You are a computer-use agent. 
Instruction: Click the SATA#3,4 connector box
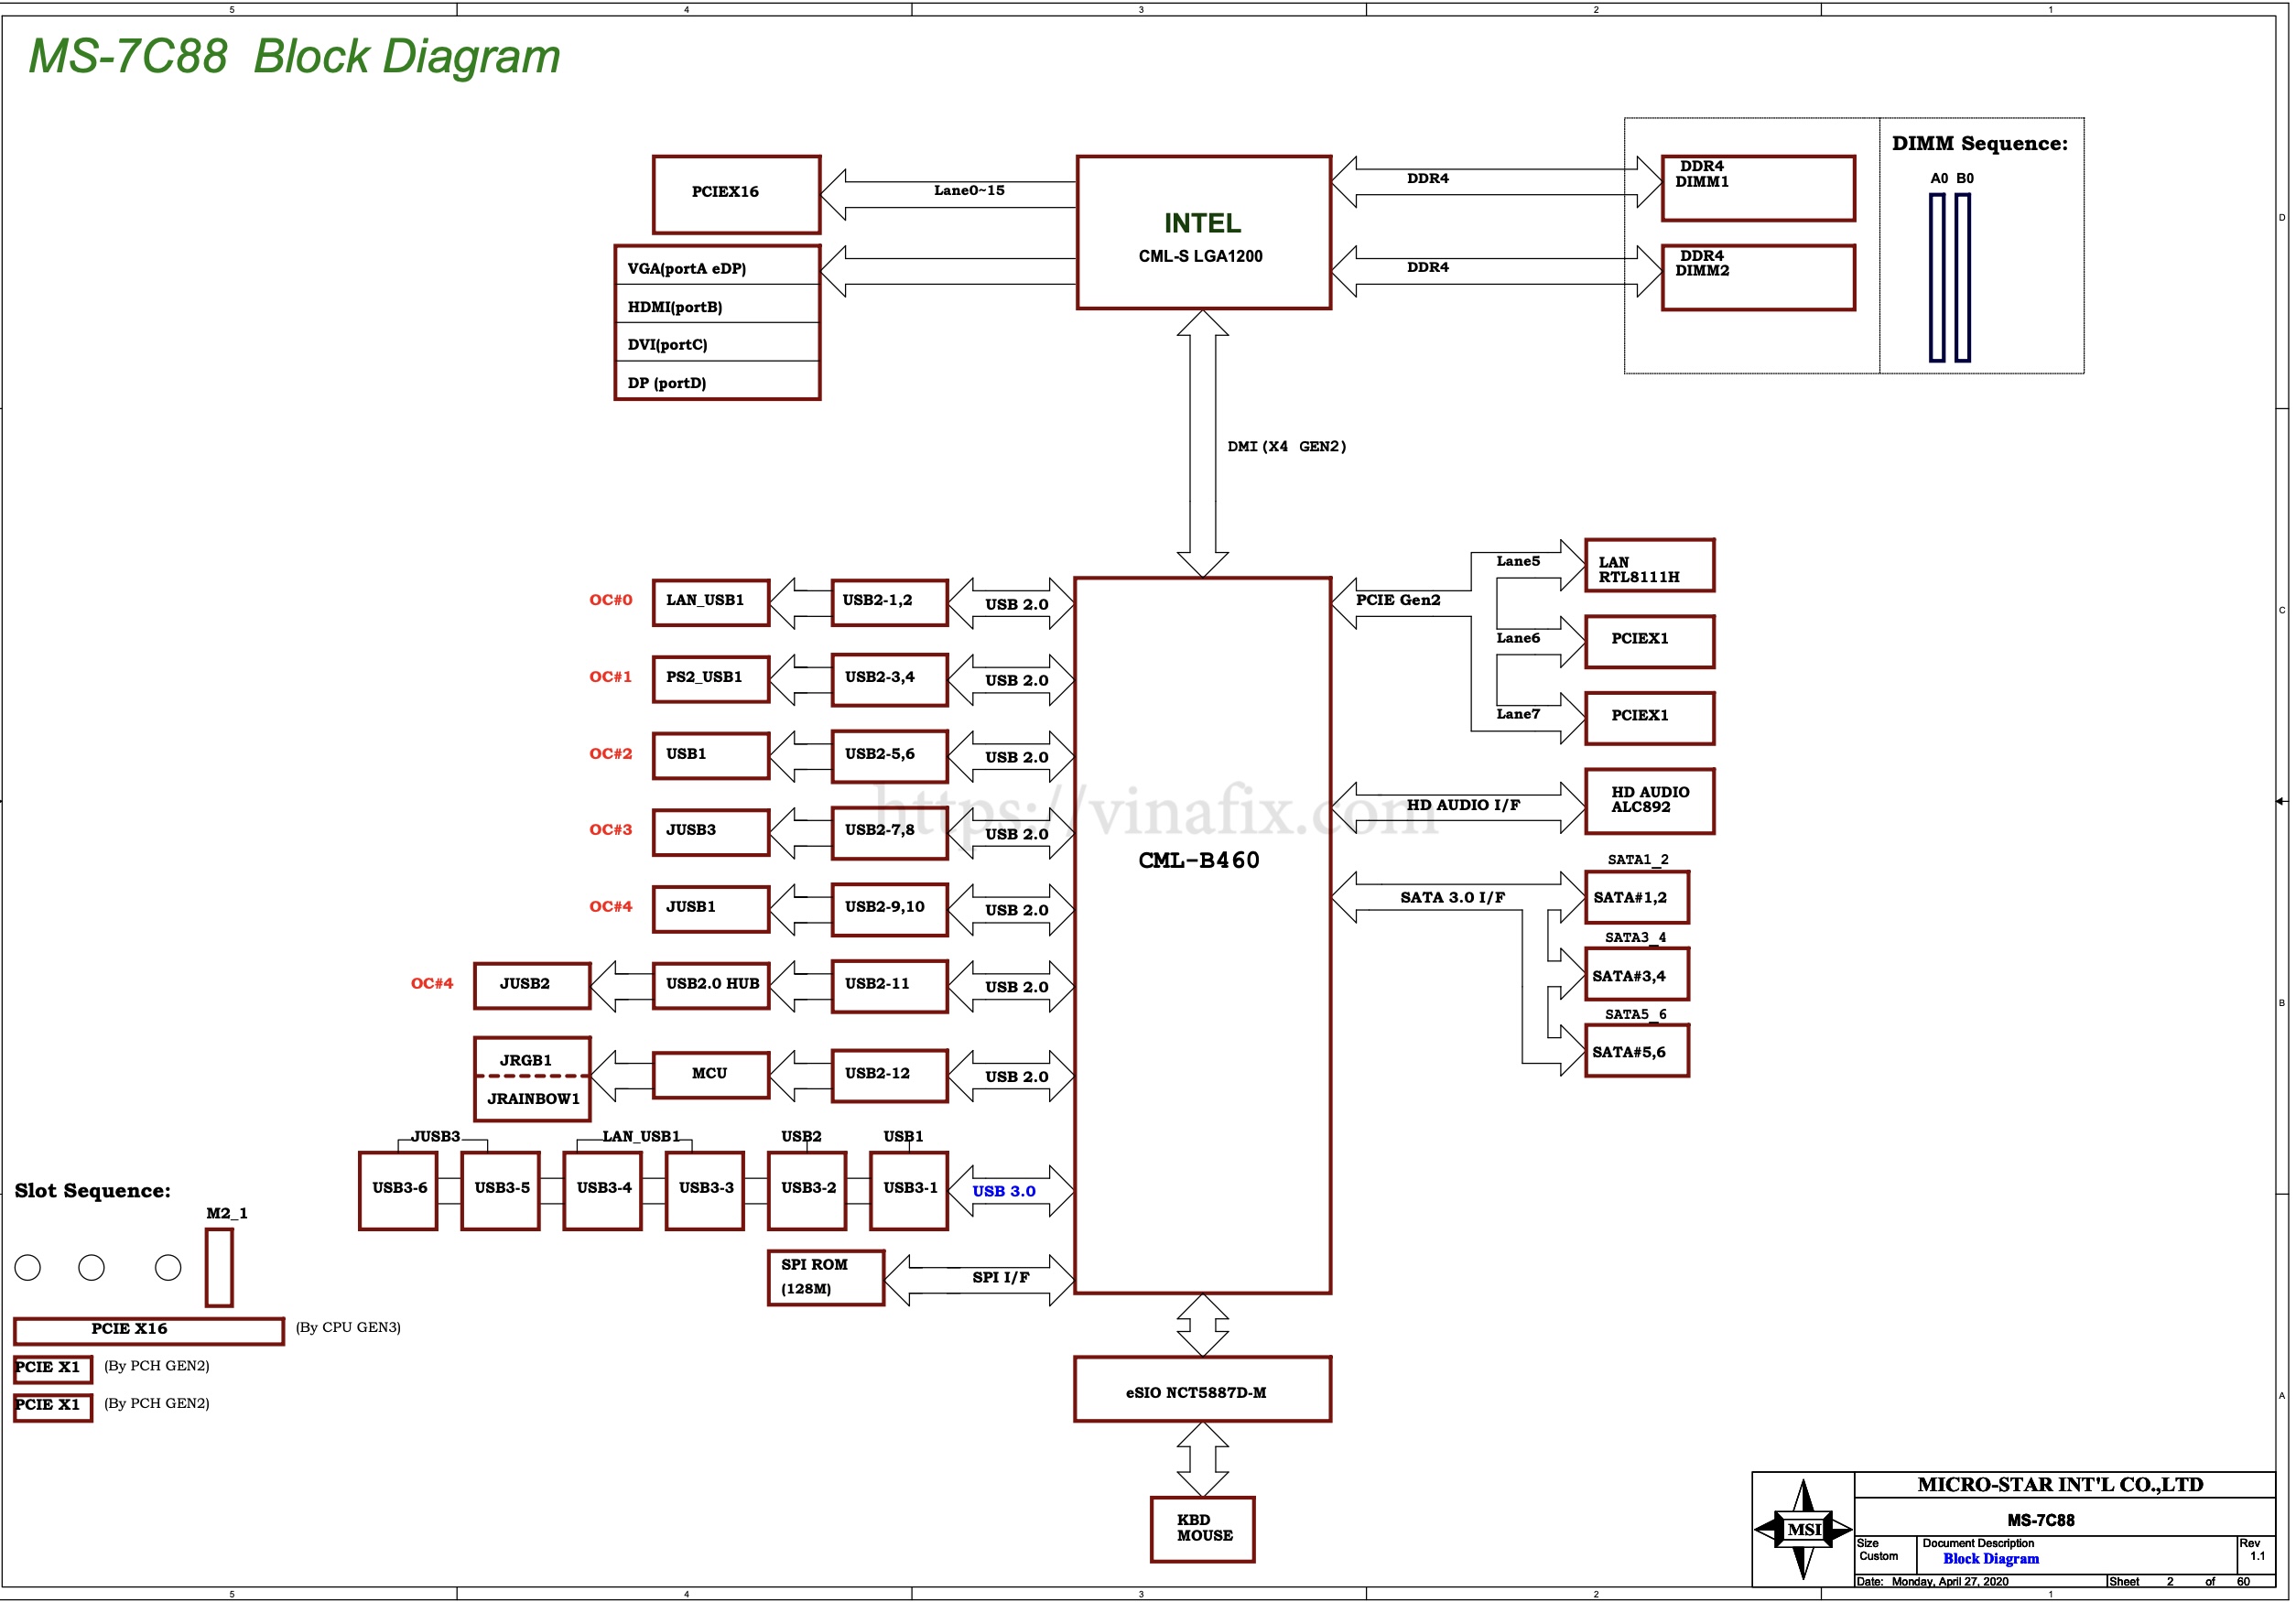pos(1636,975)
